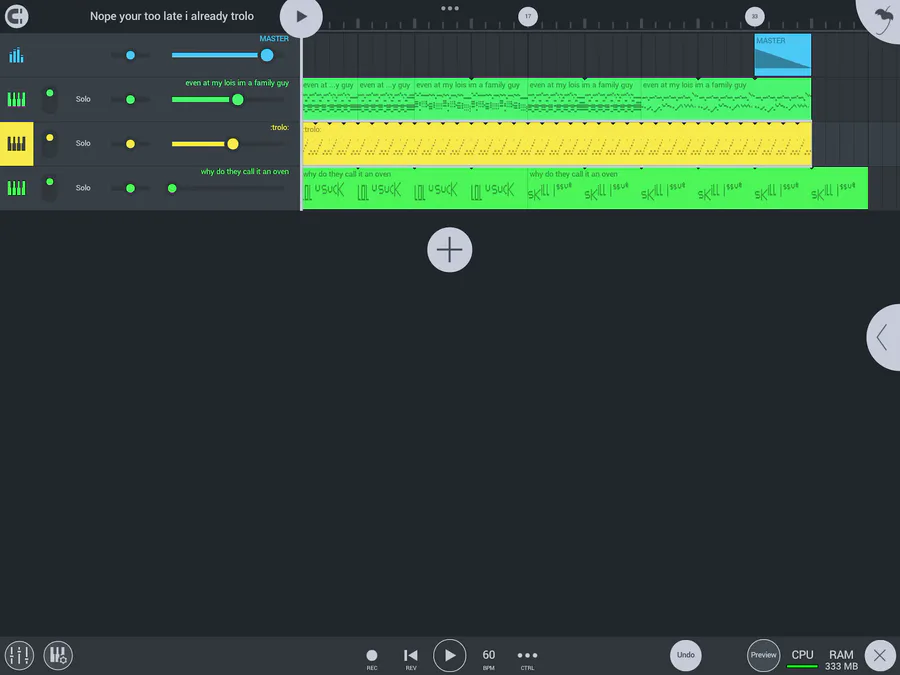Image resolution: width=900 pixels, height=675 pixels.
Task: Click the 60 BPM tempo value
Action: pos(488,658)
